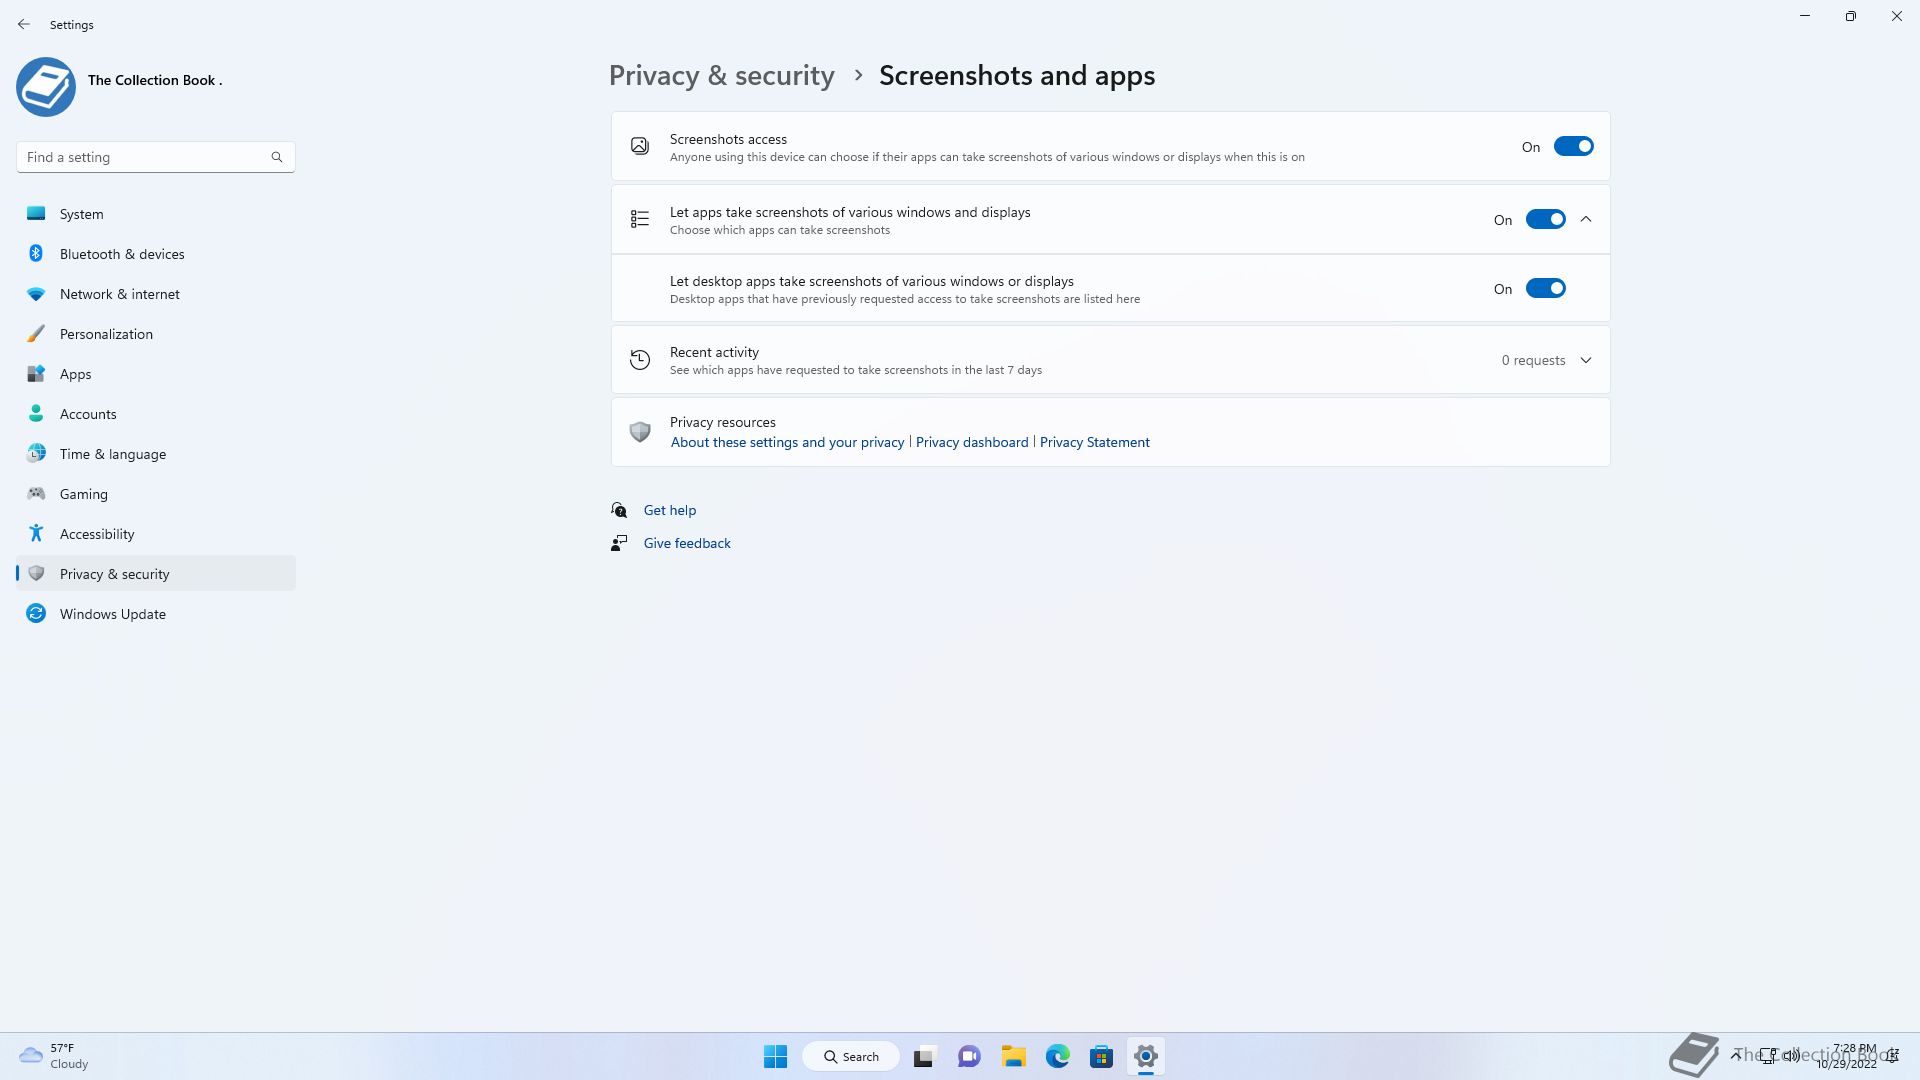
Task: Collapse Let apps take screenshots section chevron
Action: click(x=1586, y=219)
